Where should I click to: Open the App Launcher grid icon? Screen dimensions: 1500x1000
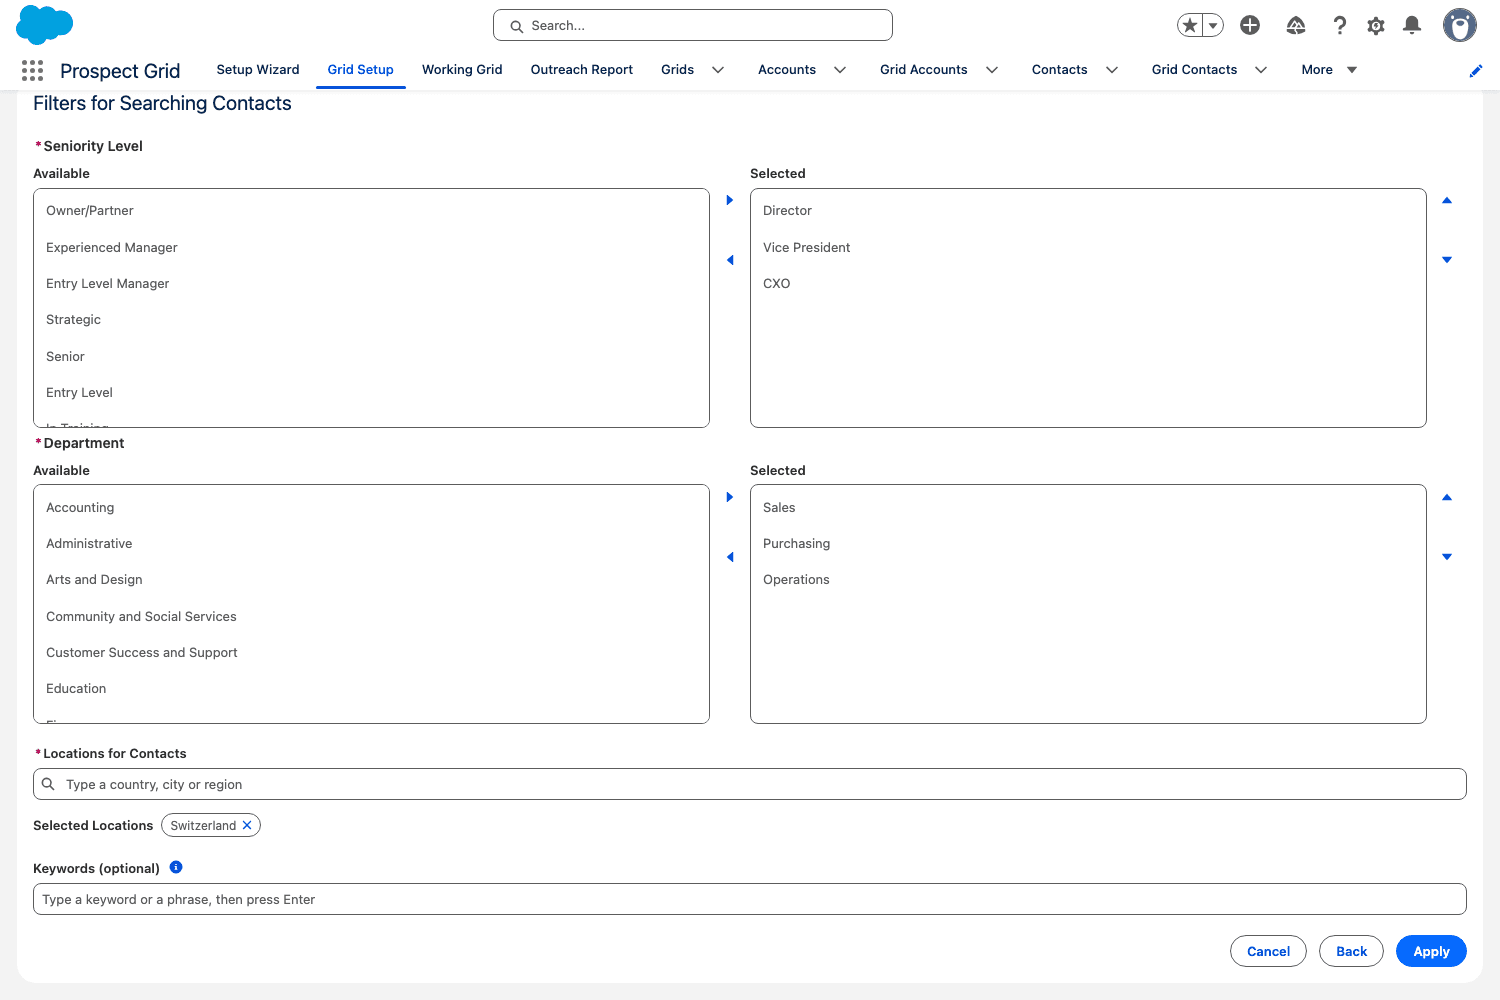pyautogui.click(x=32, y=70)
